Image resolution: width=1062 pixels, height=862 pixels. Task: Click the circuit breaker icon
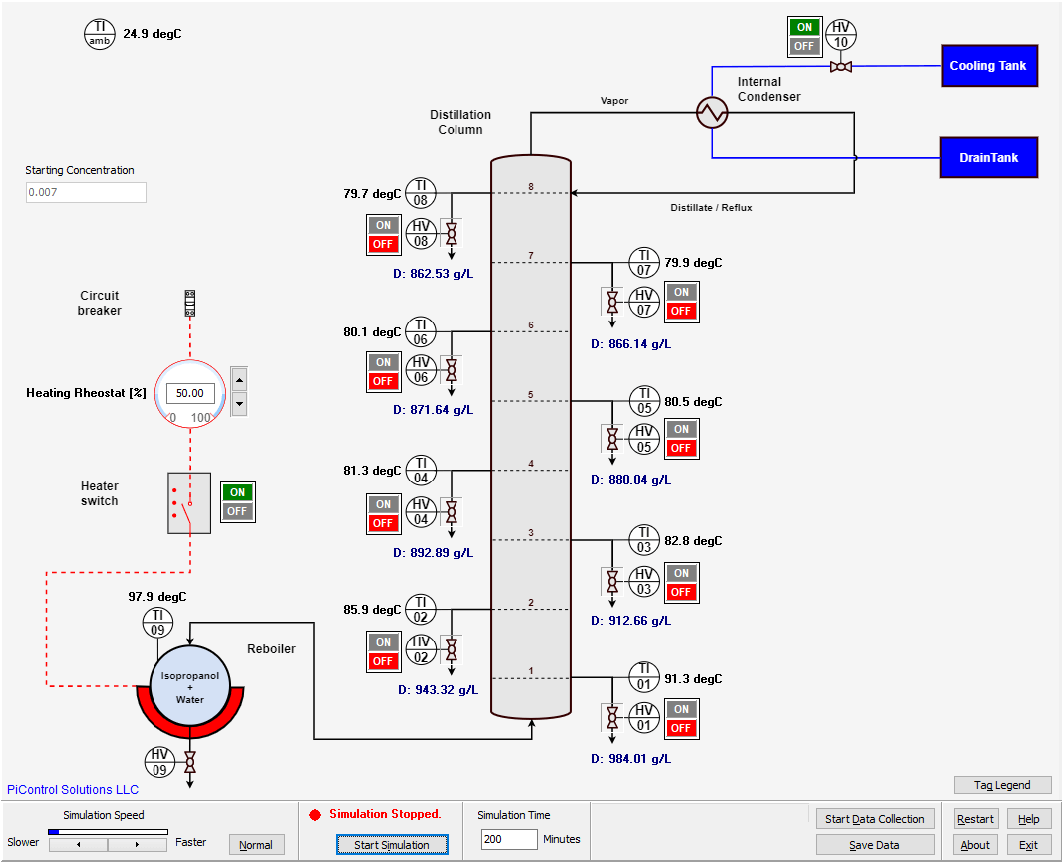coord(189,304)
